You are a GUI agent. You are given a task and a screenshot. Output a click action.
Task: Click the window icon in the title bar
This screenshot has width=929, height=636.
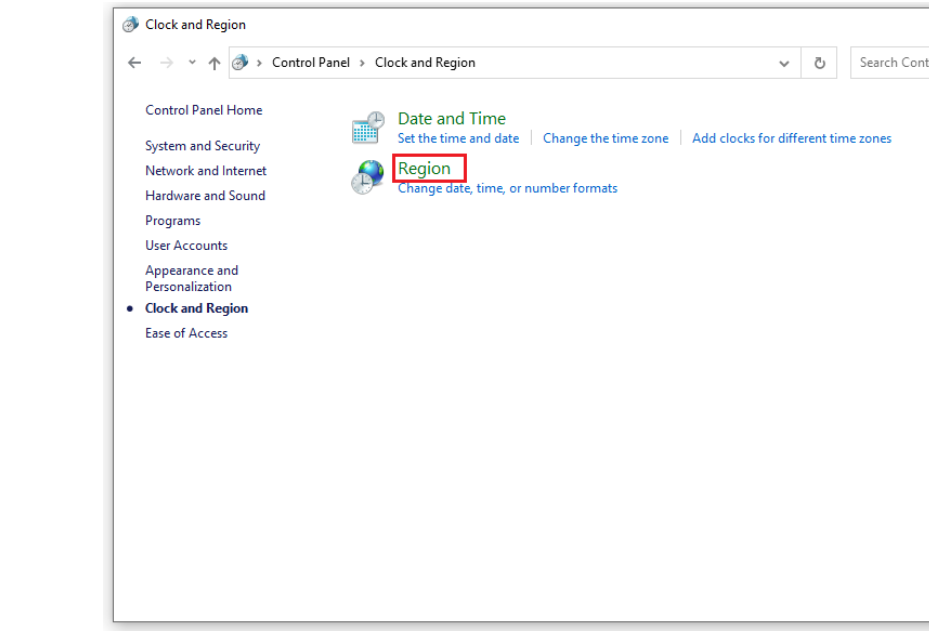130,25
